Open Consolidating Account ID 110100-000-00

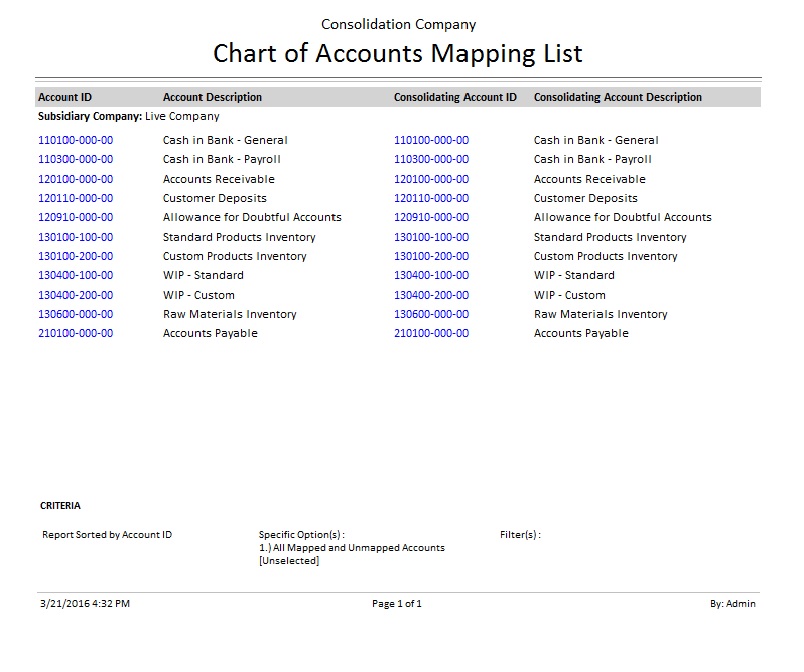click(431, 140)
